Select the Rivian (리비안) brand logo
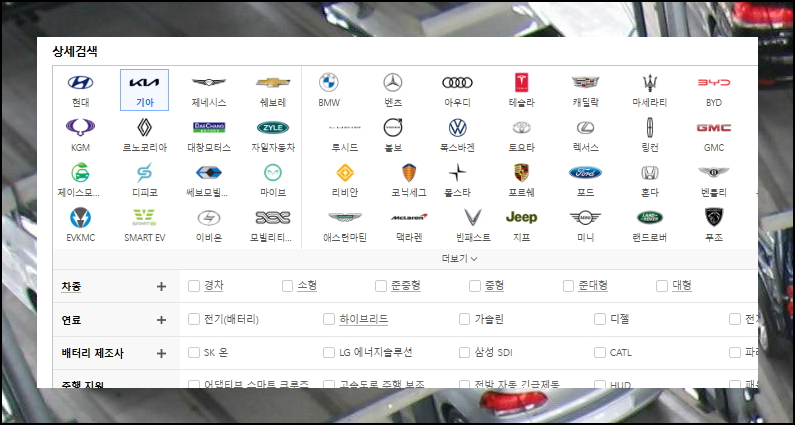Viewport: 795px width, 425px height. (x=345, y=172)
